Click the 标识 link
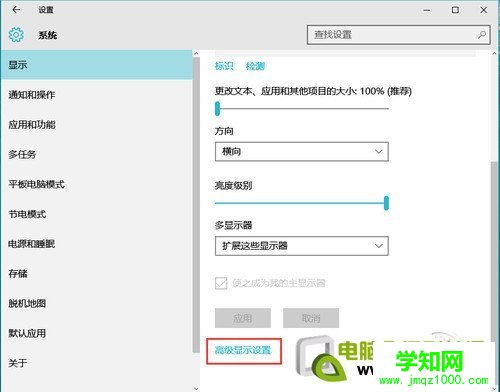This screenshot has height=392, width=500. pyautogui.click(x=224, y=66)
